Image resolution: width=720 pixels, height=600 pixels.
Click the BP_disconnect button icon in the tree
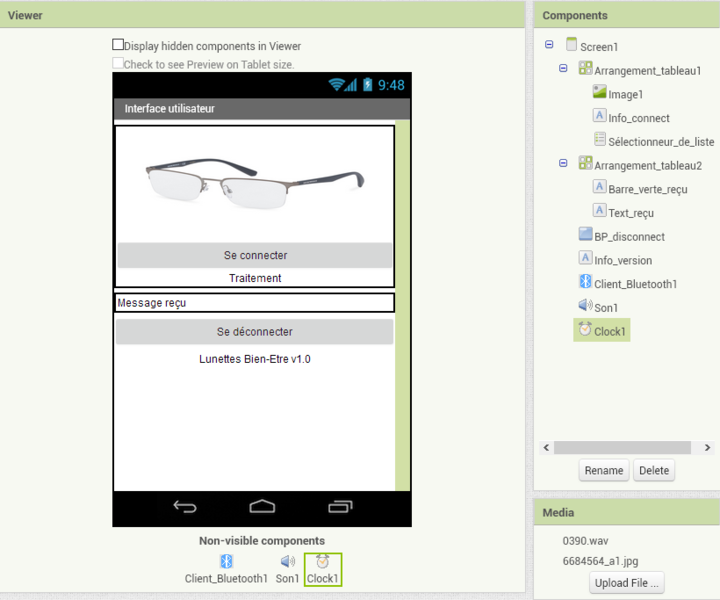click(586, 235)
